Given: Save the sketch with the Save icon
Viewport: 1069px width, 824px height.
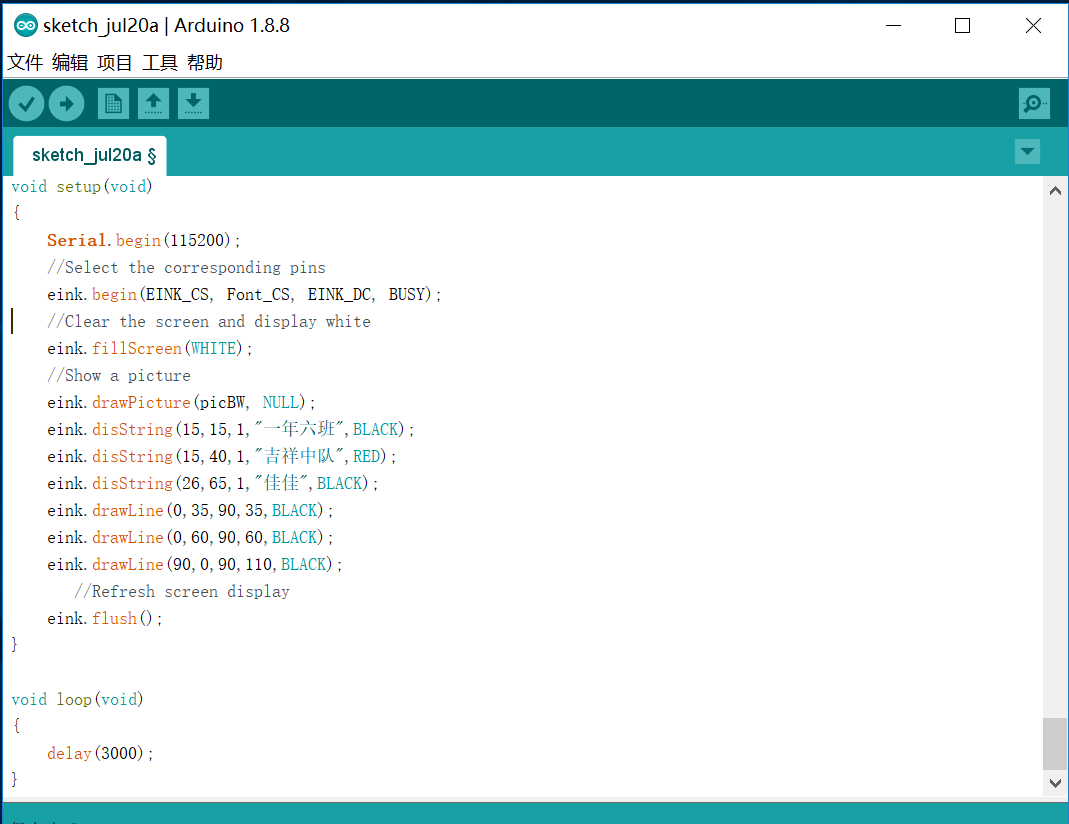Looking at the screenshot, I should tap(194, 104).
